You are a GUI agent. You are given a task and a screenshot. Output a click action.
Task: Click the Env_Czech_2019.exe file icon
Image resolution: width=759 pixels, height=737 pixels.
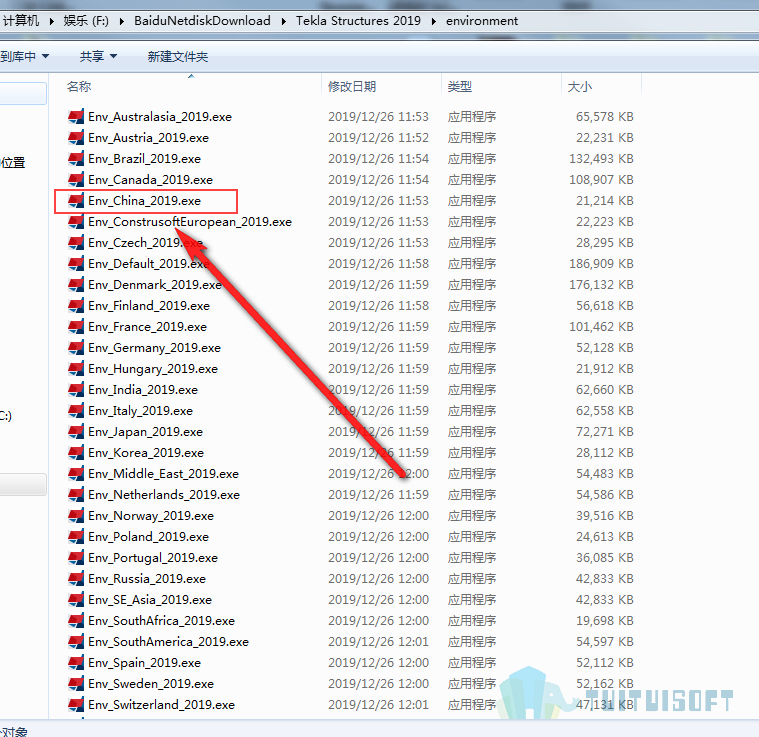point(76,242)
